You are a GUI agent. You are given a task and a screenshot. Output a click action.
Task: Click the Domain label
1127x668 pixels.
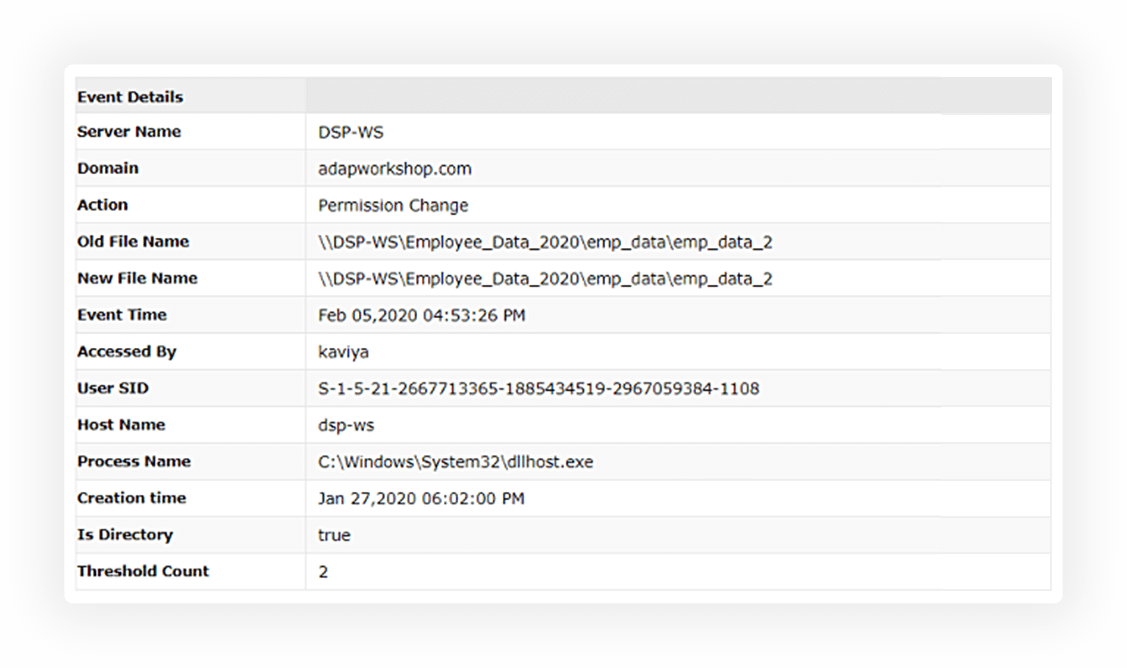pos(108,168)
